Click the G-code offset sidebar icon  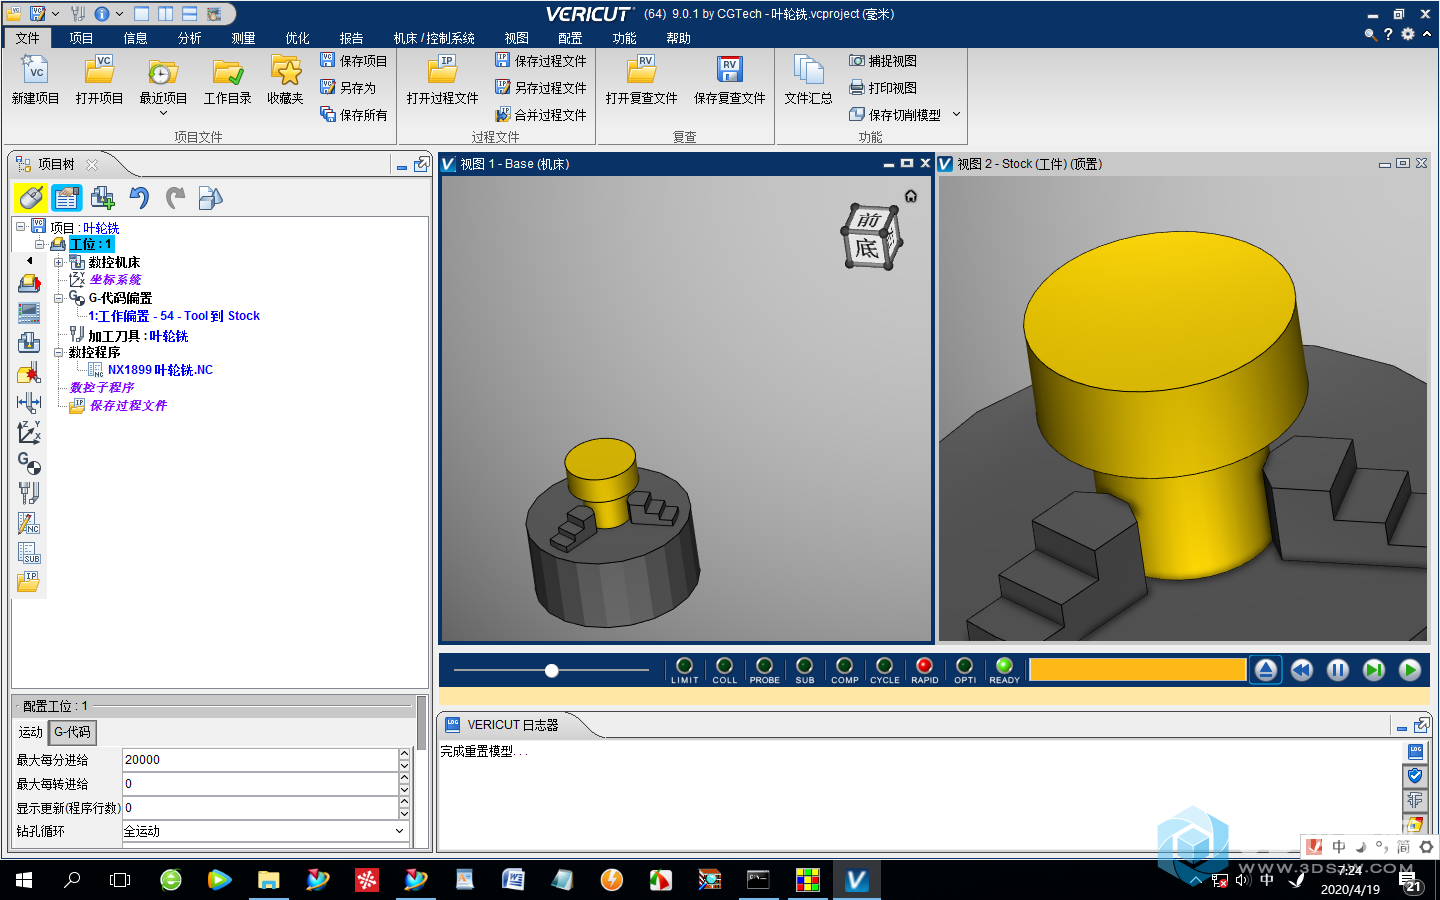(29, 462)
